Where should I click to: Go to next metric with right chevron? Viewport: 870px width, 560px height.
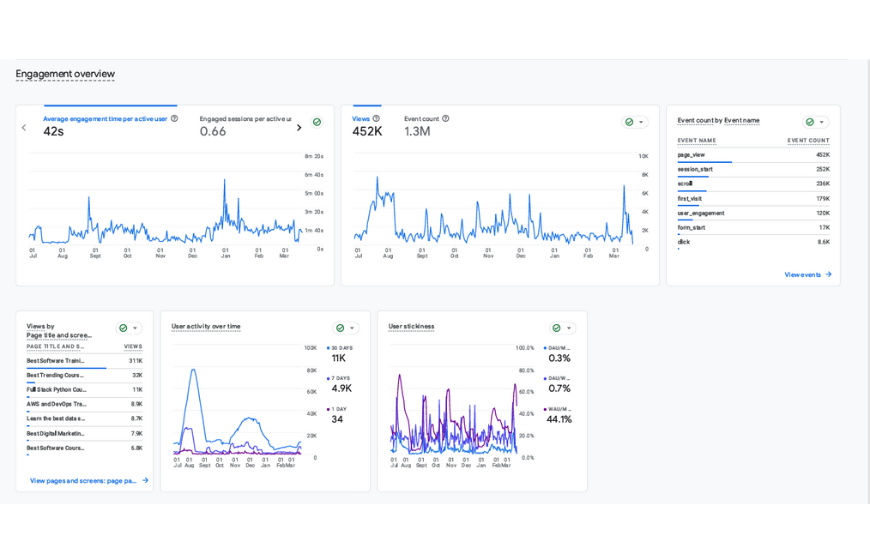point(299,128)
